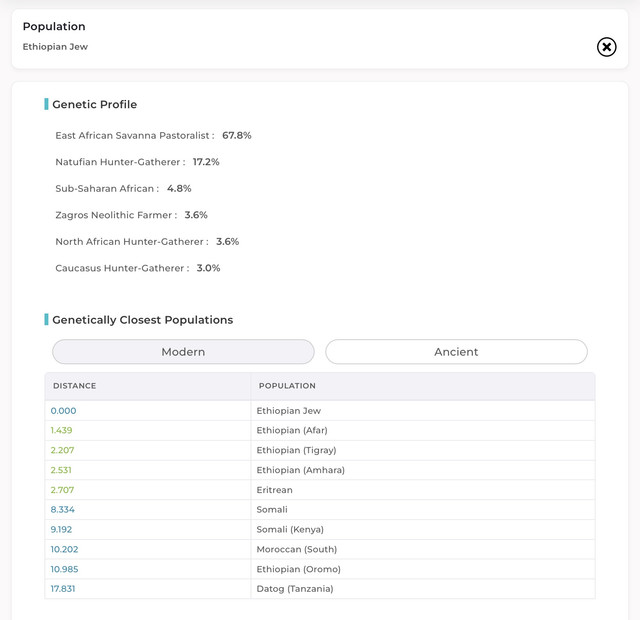Click the 10.985 distance value
Image resolution: width=640 pixels, height=620 pixels.
pyautogui.click(x=64, y=569)
